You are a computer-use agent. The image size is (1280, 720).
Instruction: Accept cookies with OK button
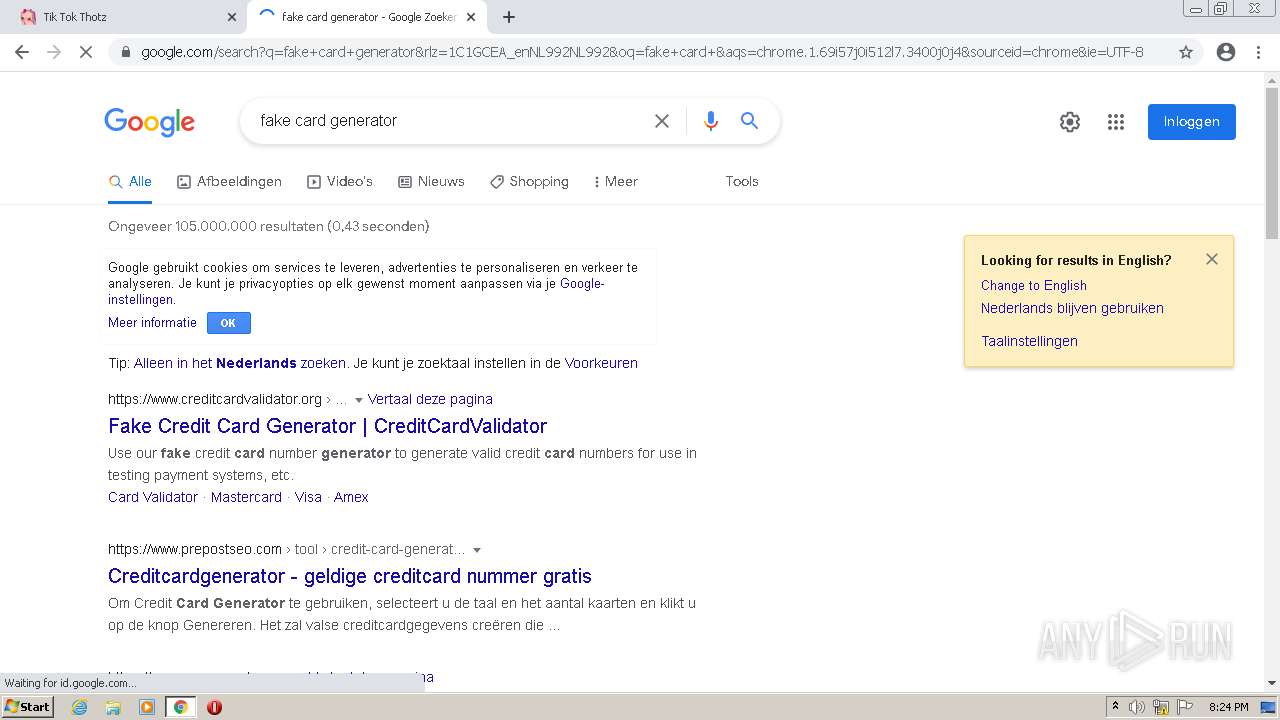pyautogui.click(x=228, y=323)
